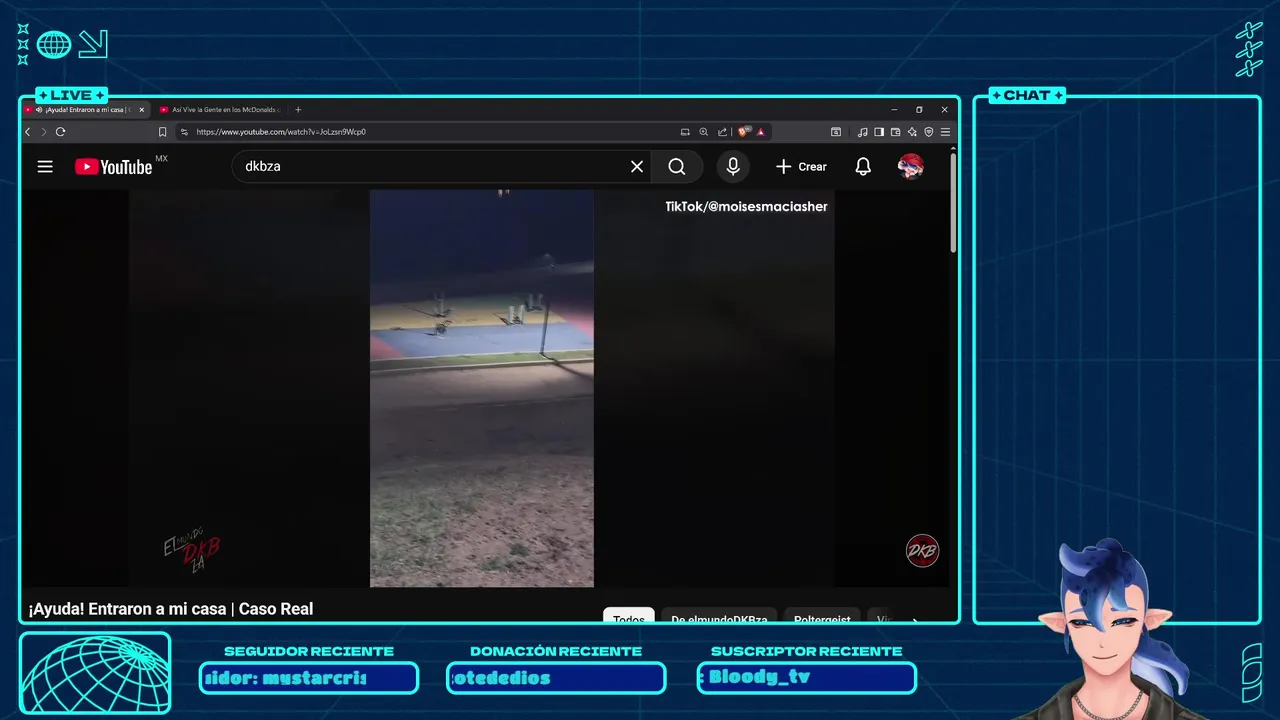Open the Brave Wallet icon
This screenshot has height=720, width=1280.
896,132
